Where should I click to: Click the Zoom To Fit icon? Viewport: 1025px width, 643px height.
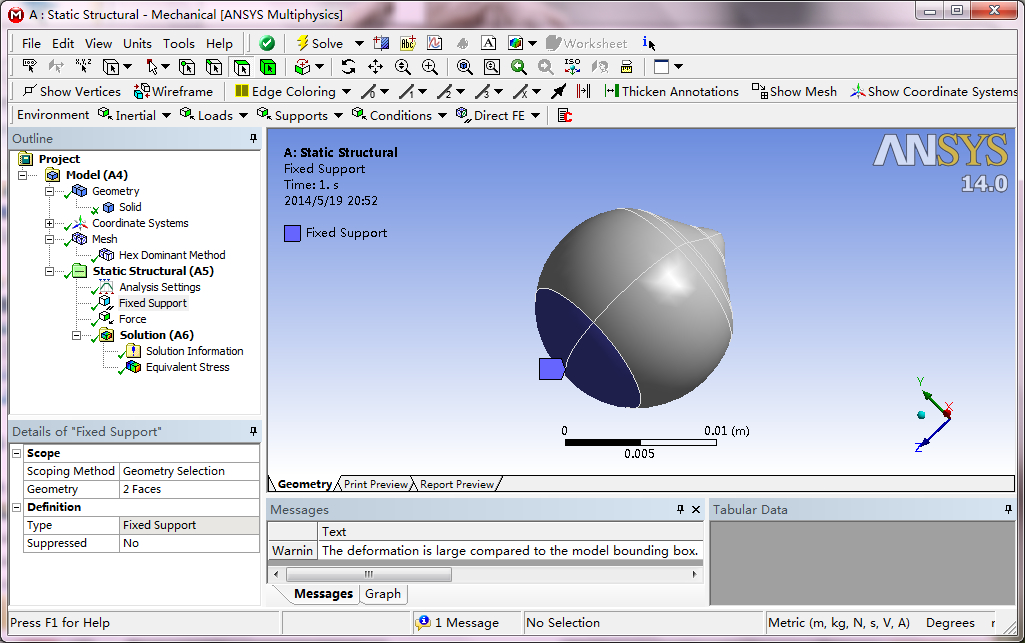click(x=465, y=67)
